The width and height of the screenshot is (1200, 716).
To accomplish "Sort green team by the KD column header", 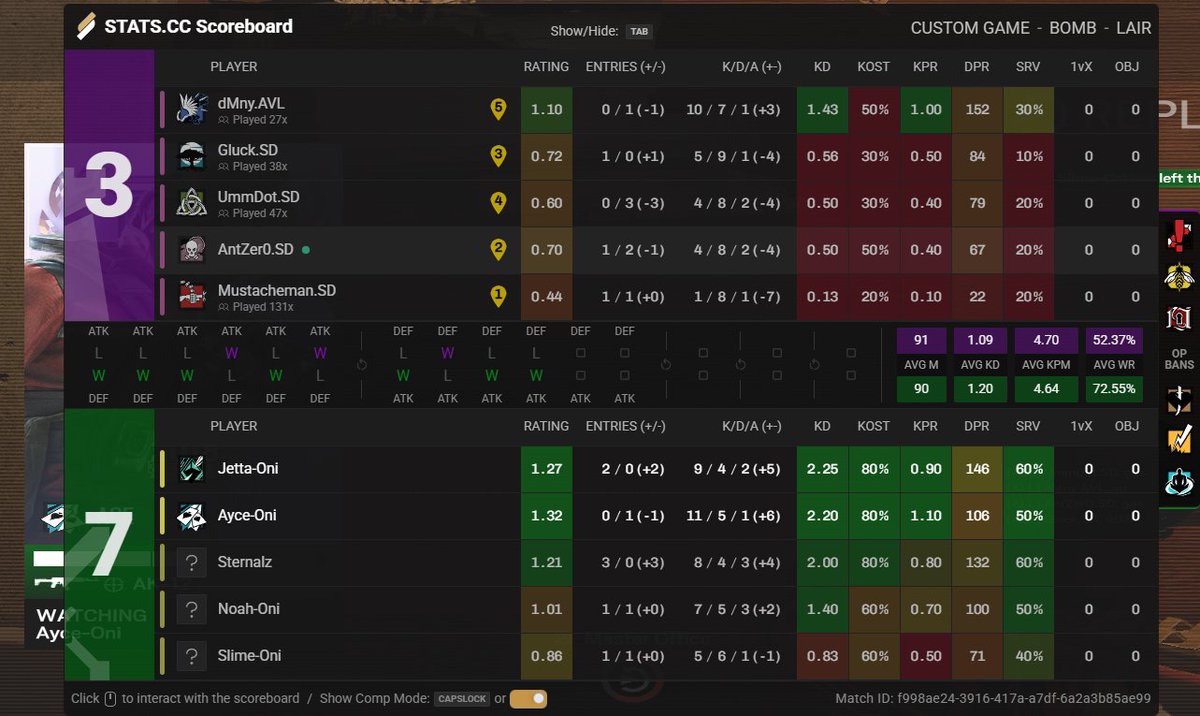I will pyautogui.click(x=822, y=426).
